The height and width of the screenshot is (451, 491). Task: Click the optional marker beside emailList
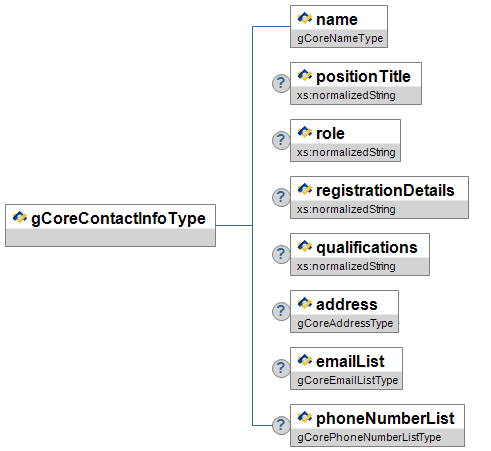(x=281, y=368)
